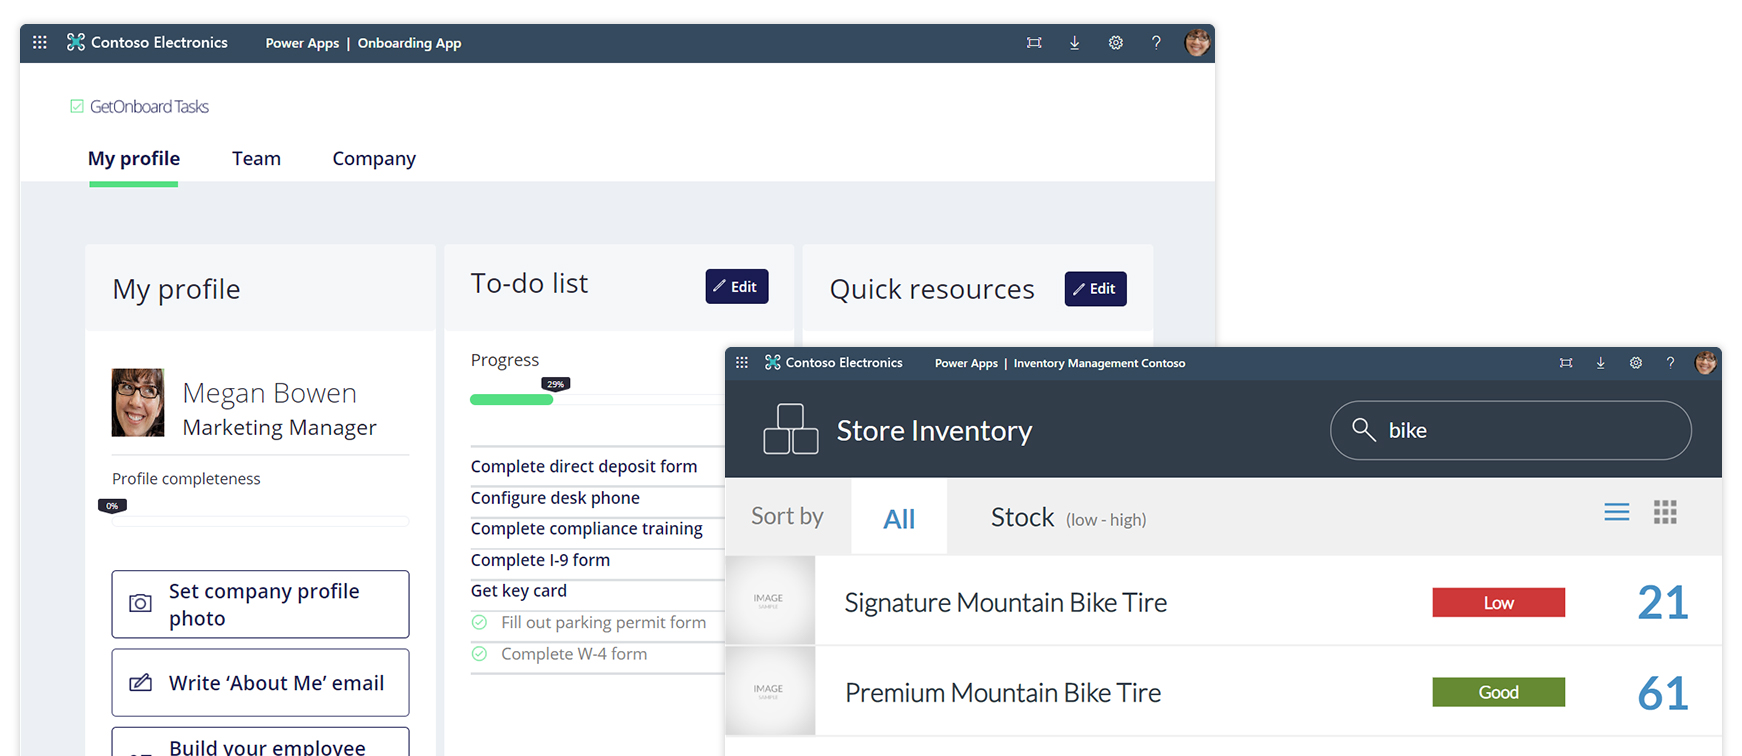This screenshot has height=756, width=1742.
Task: Open settings gear in Inventory window header
Action: [x=1636, y=363]
